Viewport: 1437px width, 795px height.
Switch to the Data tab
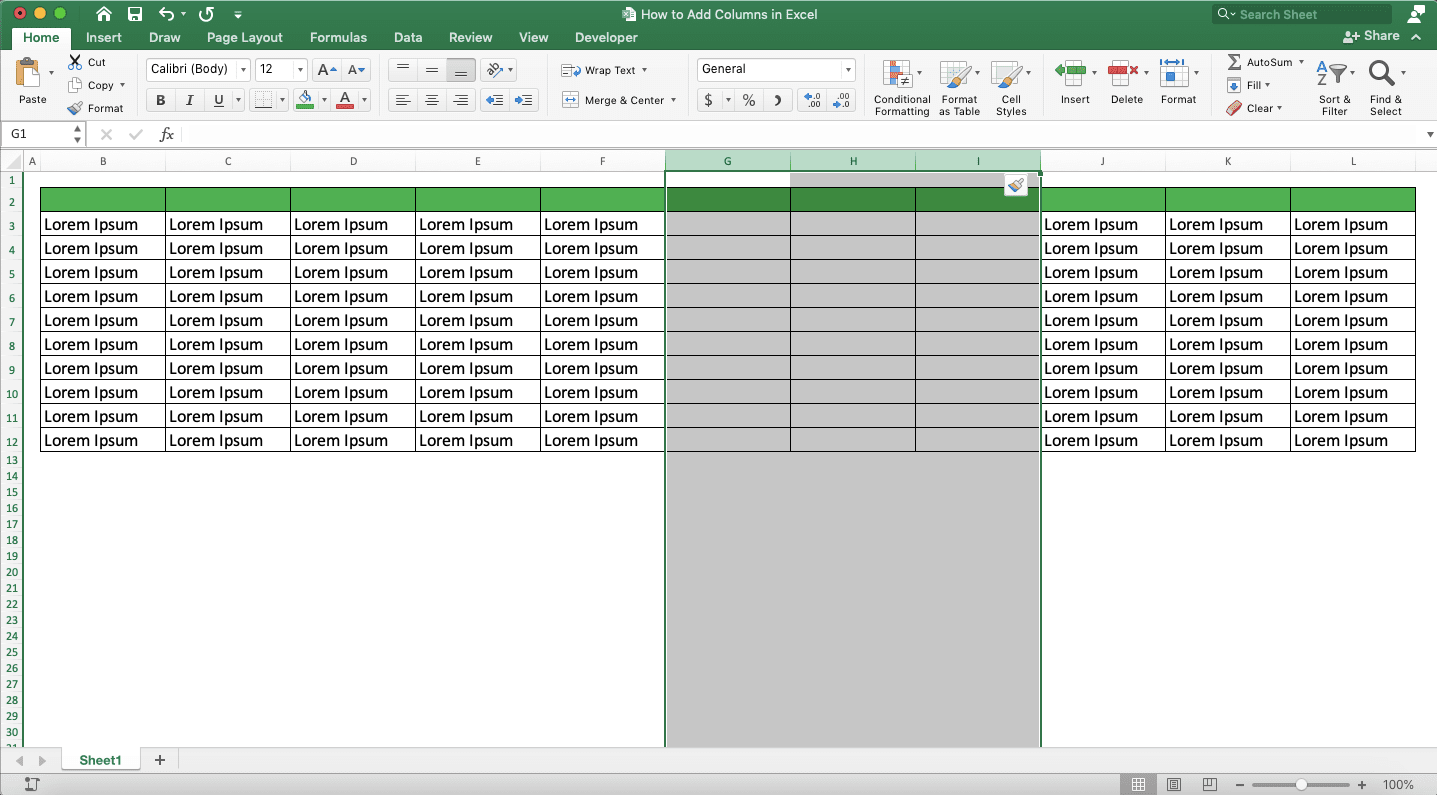pos(408,37)
